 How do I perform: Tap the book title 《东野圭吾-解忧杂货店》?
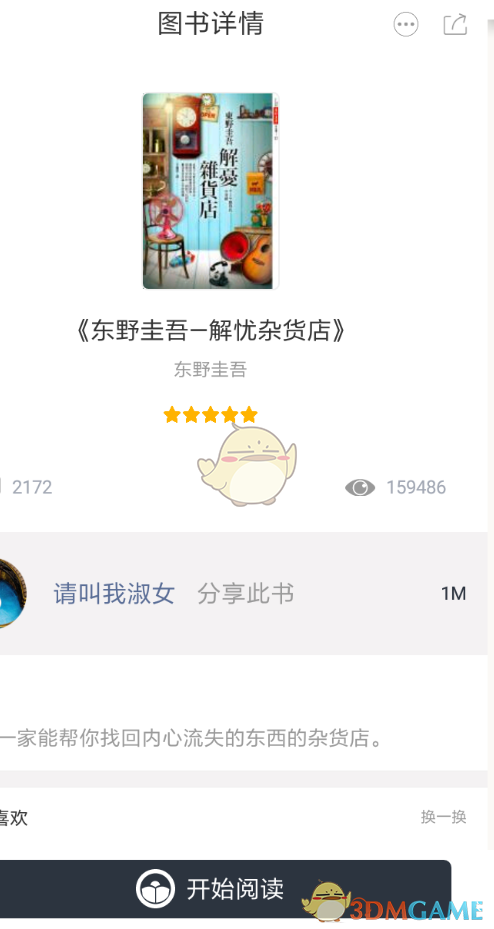pyautogui.click(x=210, y=331)
